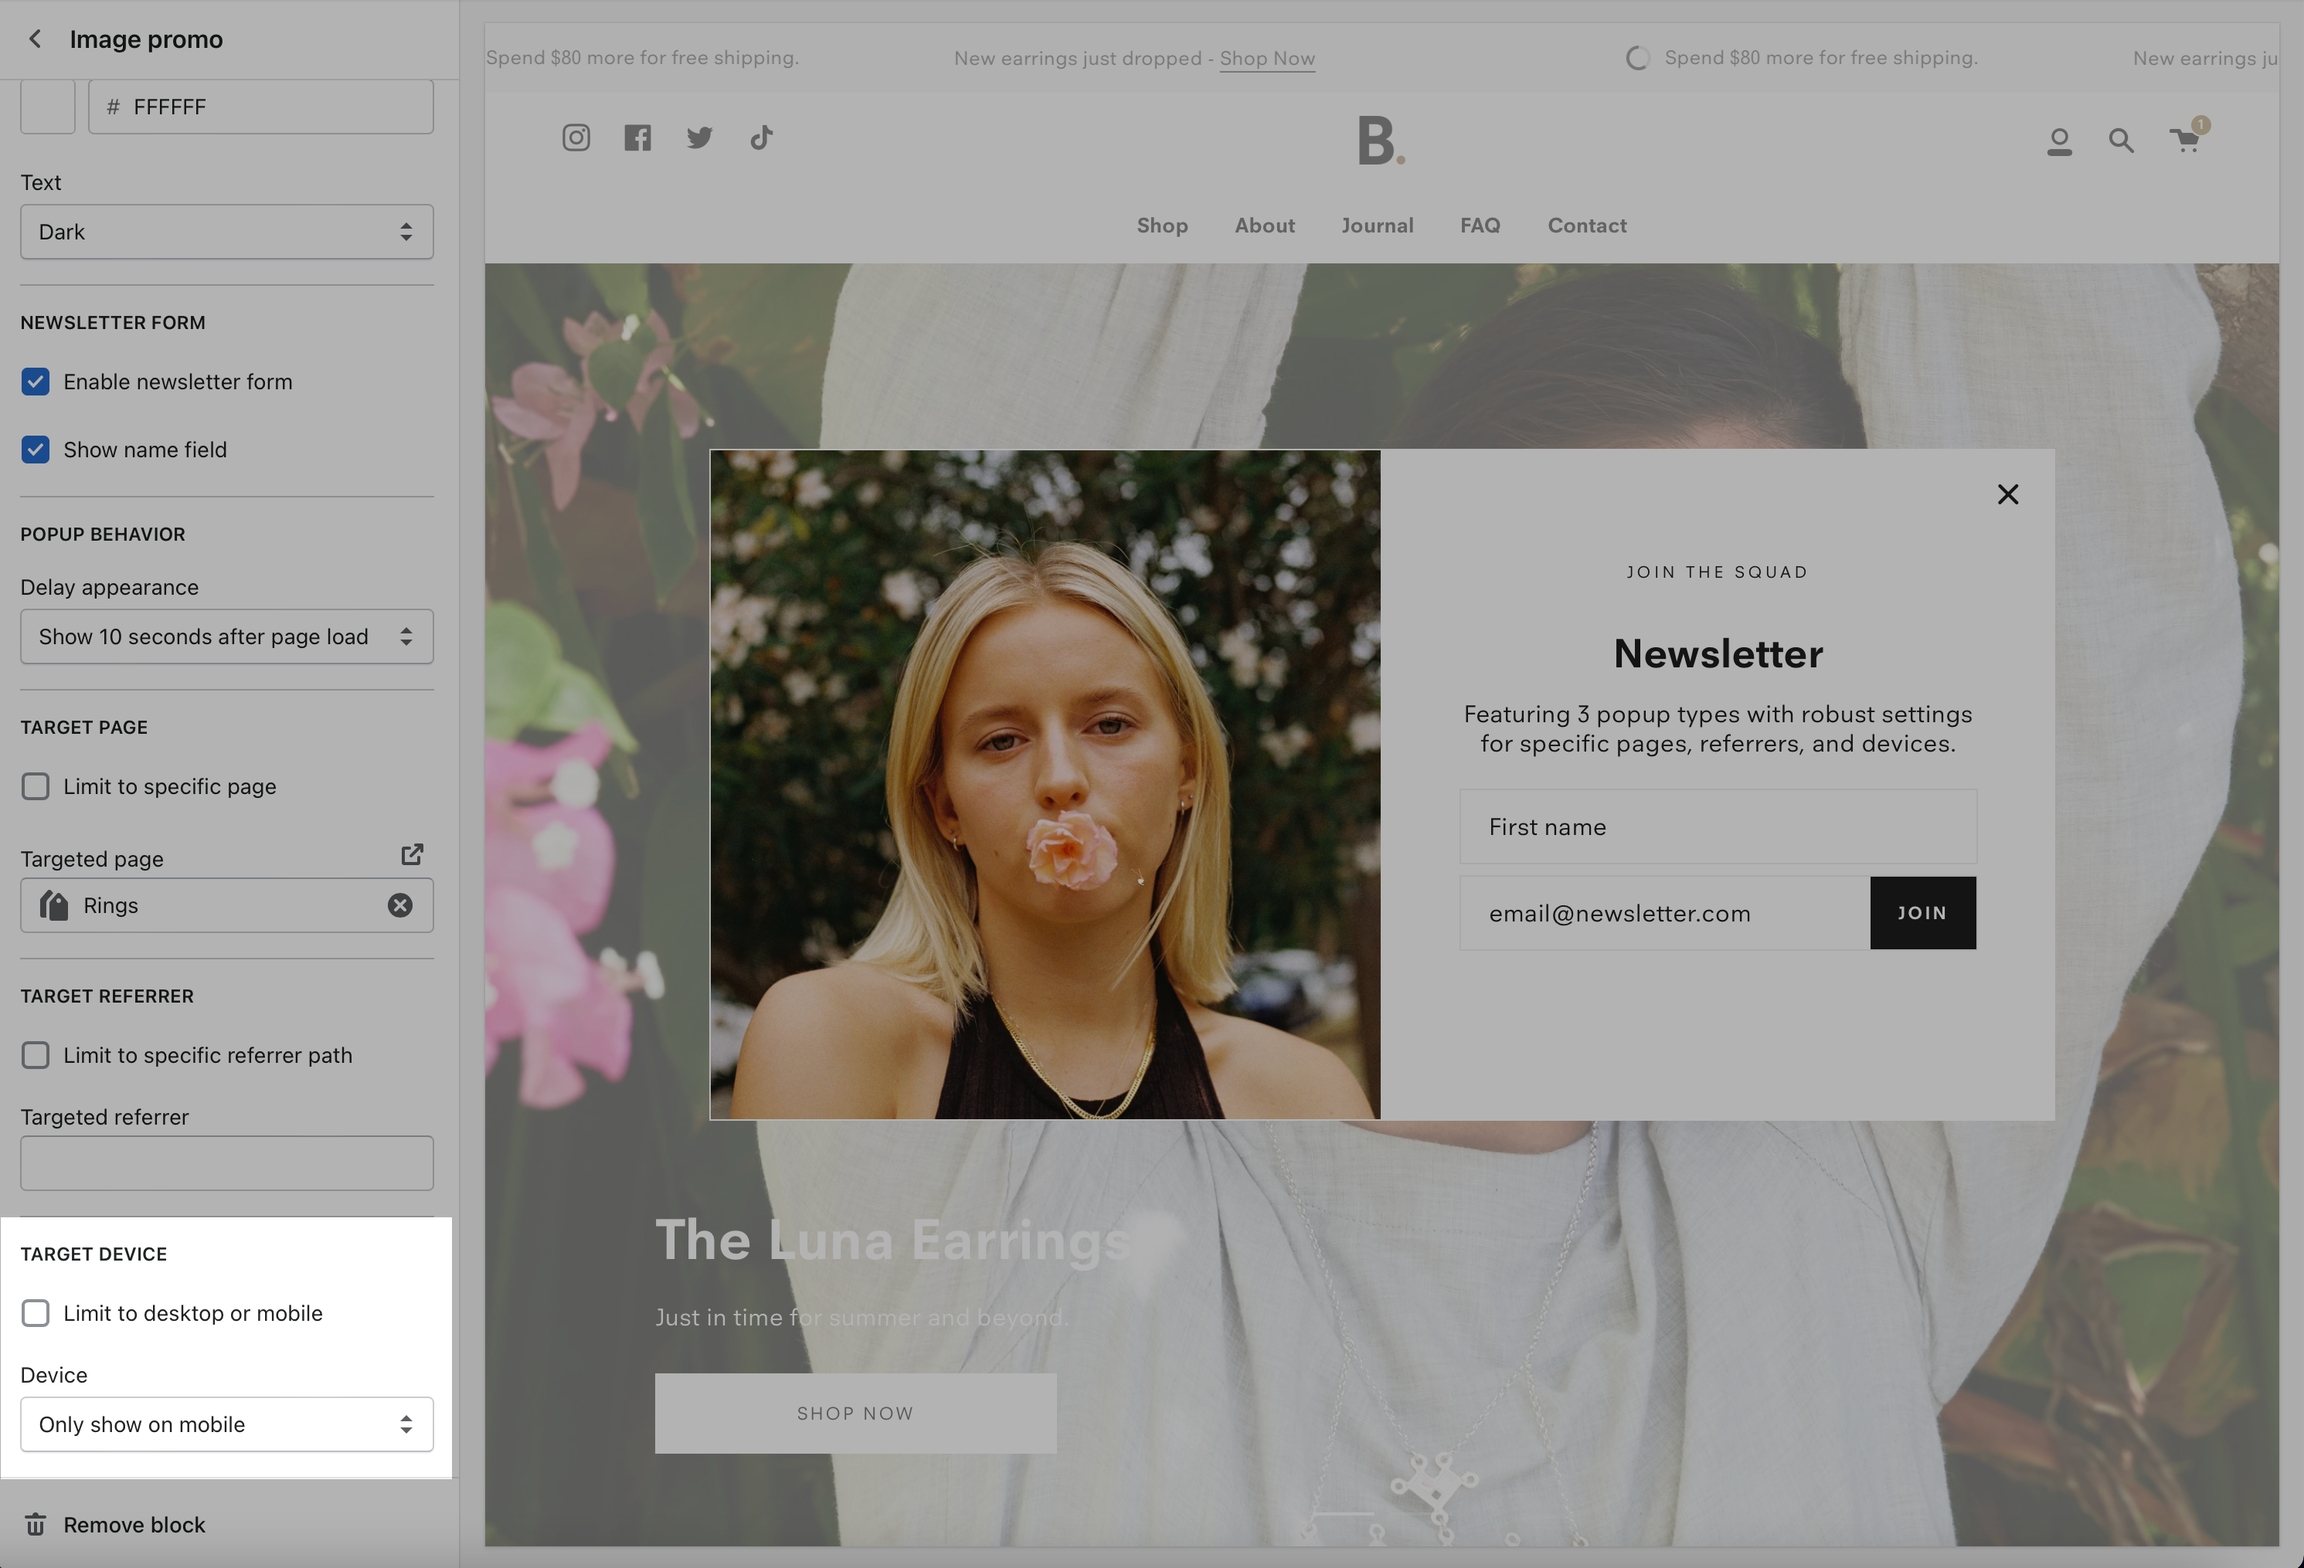Expand the Delay appearance dropdown
The image size is (2304, 1568).
(x=227, y=637)
